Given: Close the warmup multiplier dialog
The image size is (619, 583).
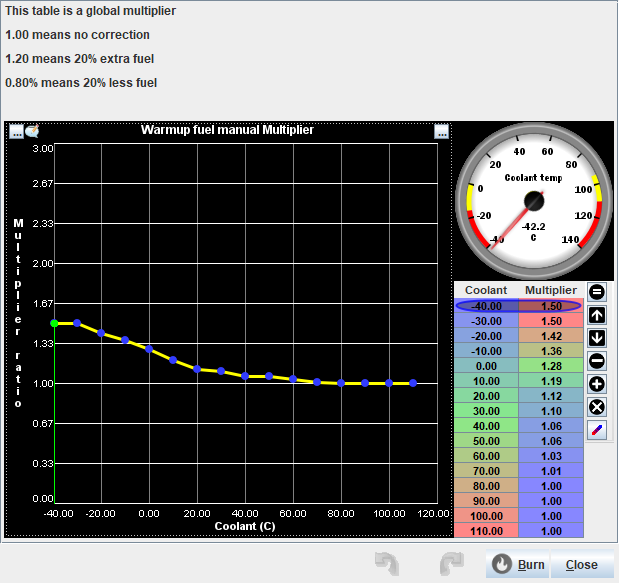Looking at the screenshot, I should (x=581, y=564).
